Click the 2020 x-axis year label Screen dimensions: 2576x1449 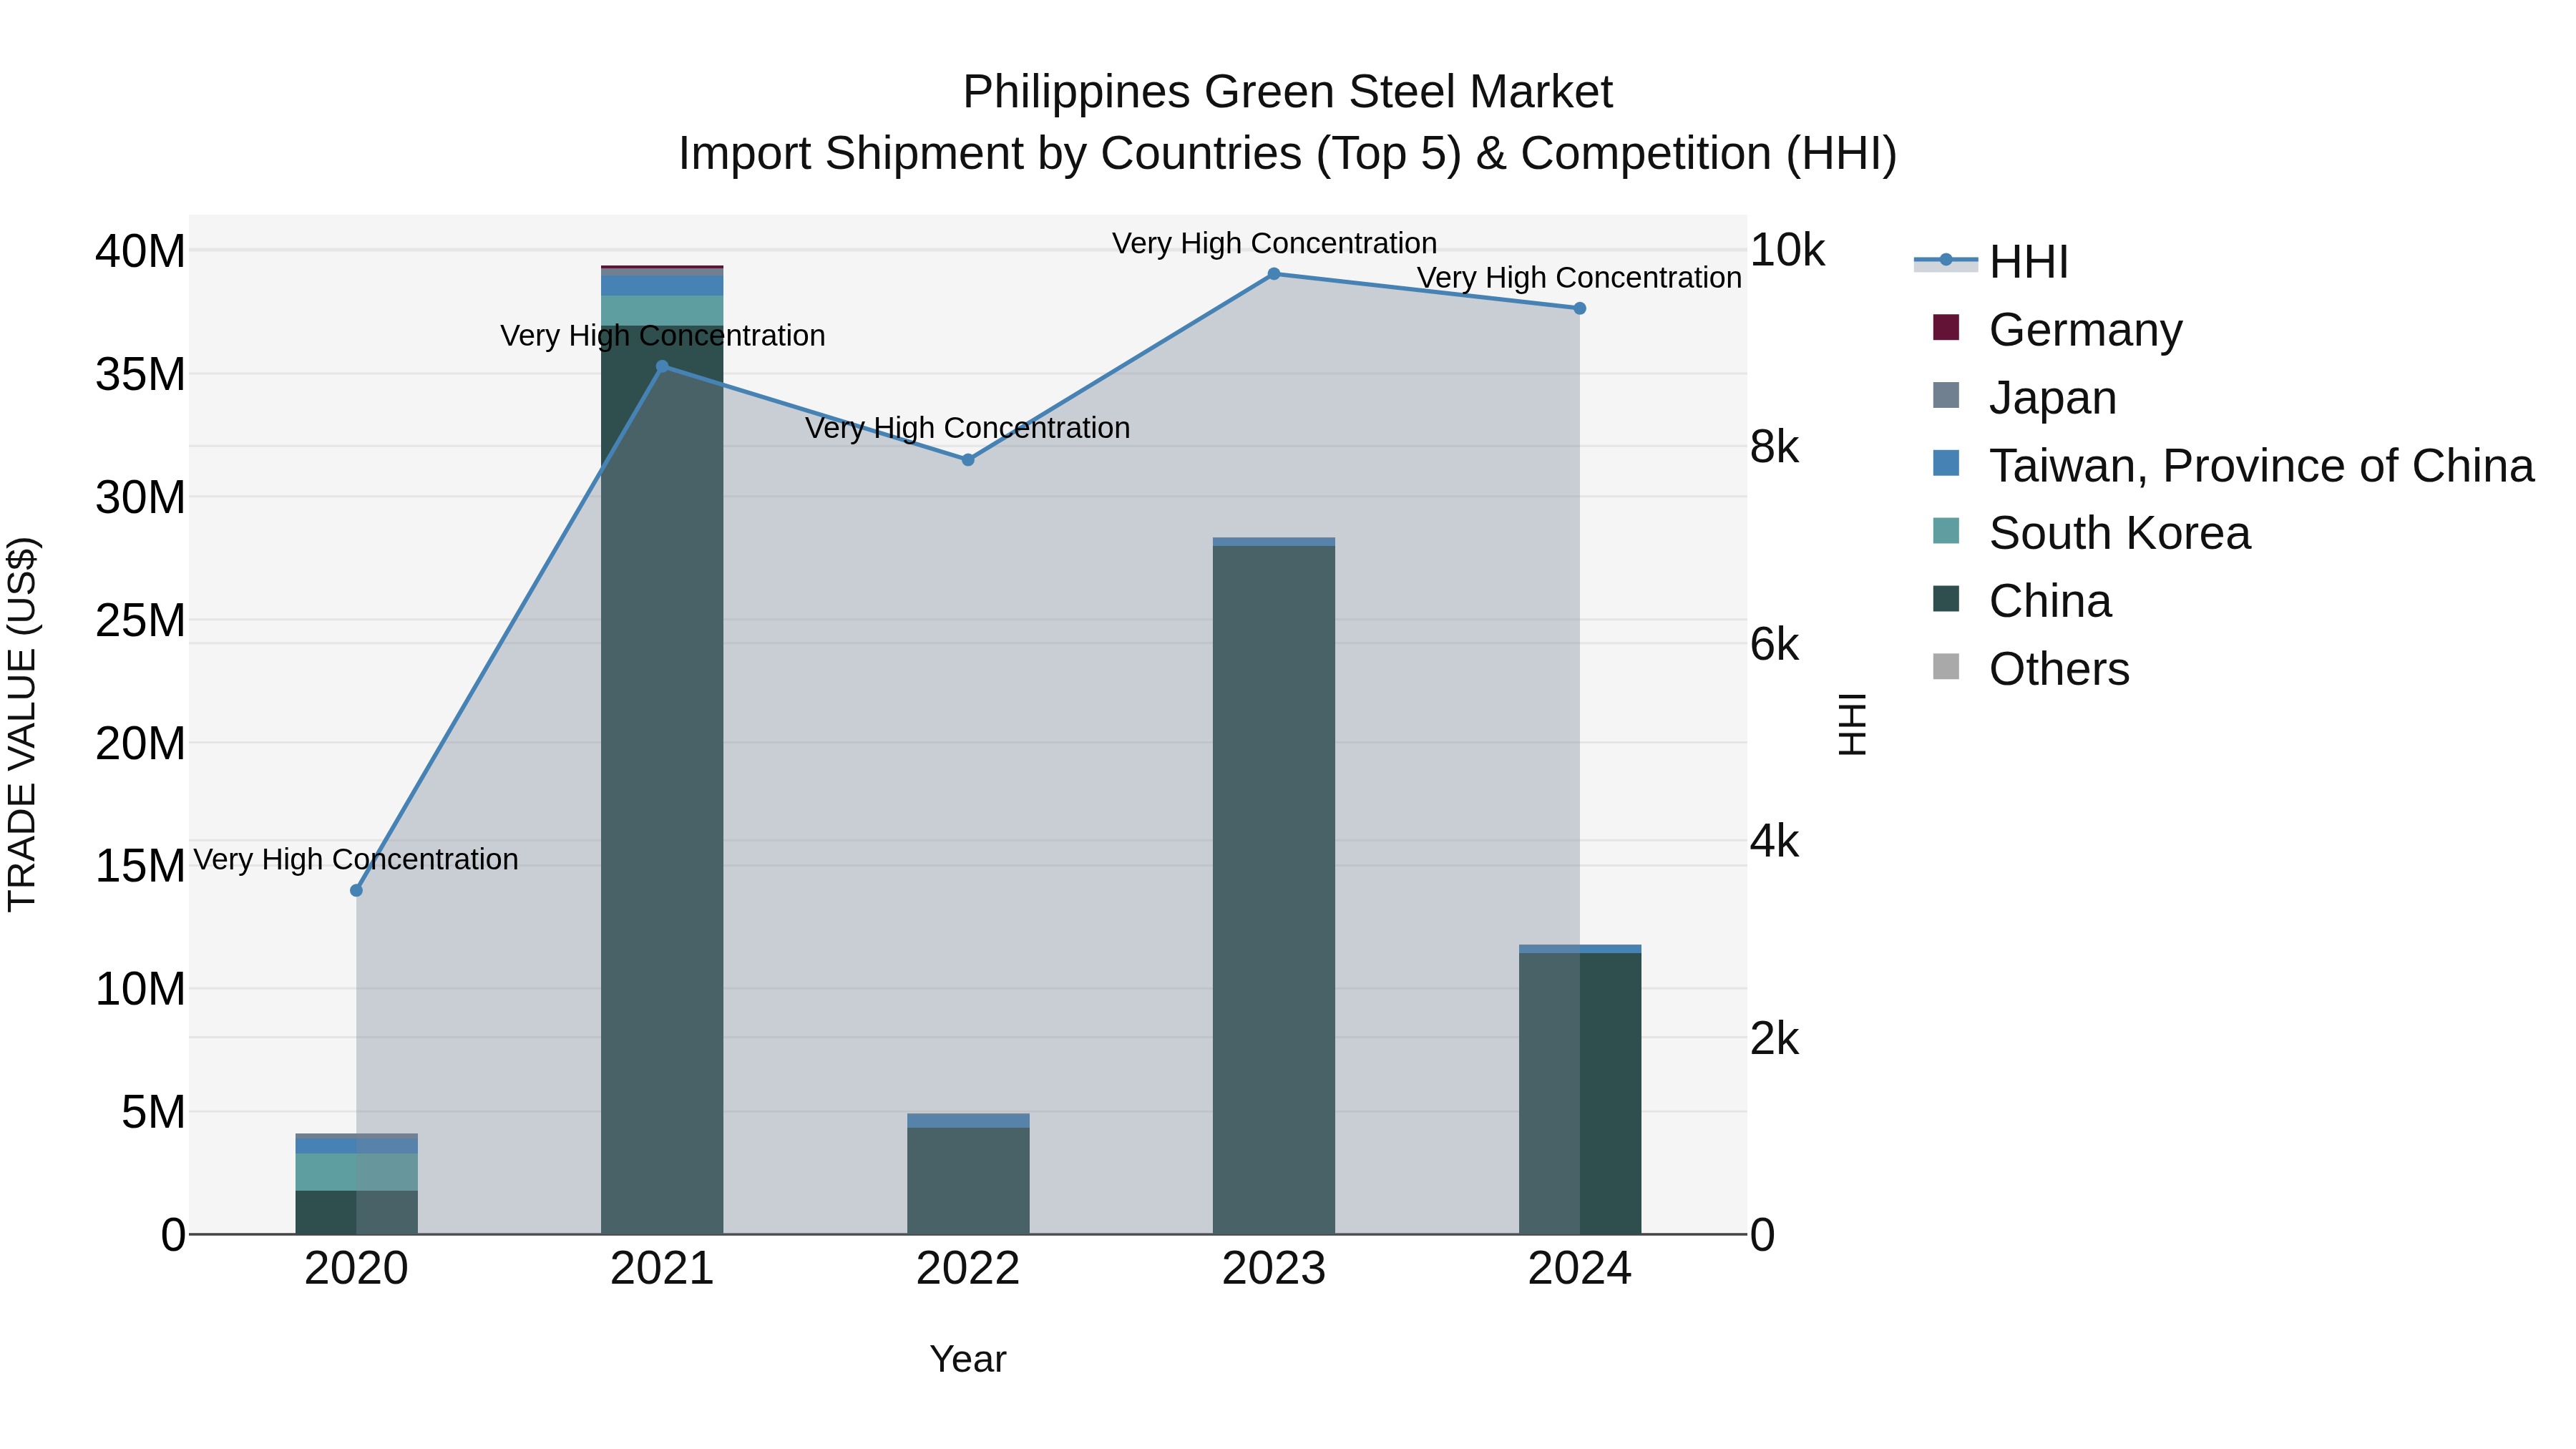click(356, 1269)
